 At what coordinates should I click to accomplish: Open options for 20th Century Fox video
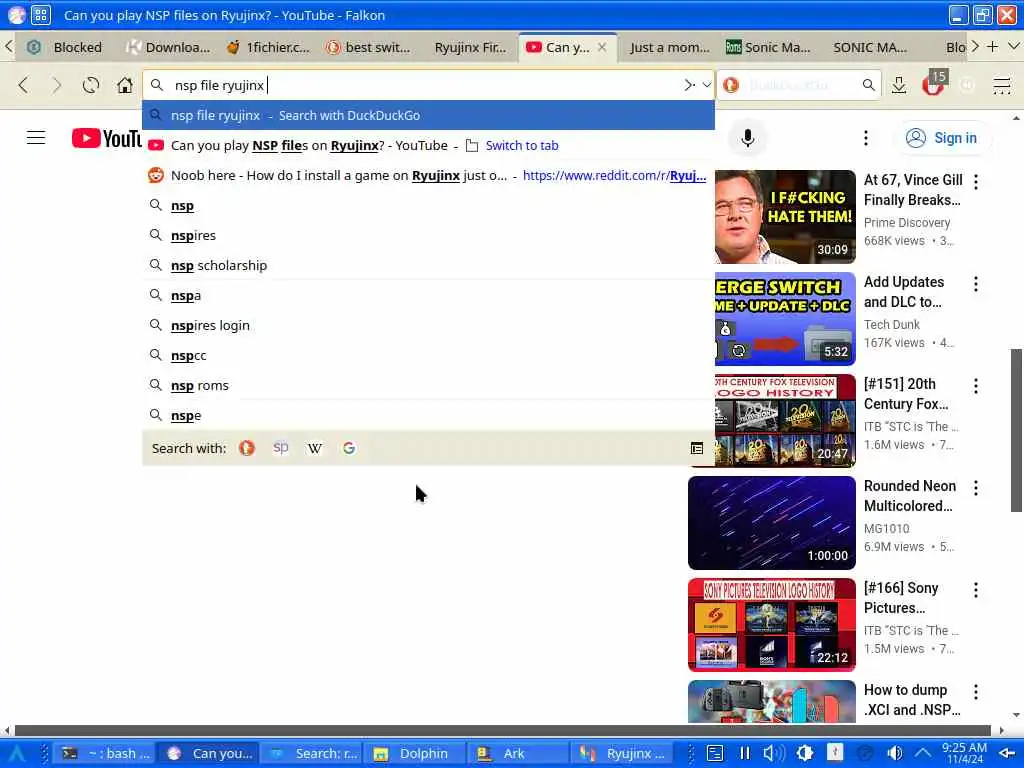click(x=976, y=386)
